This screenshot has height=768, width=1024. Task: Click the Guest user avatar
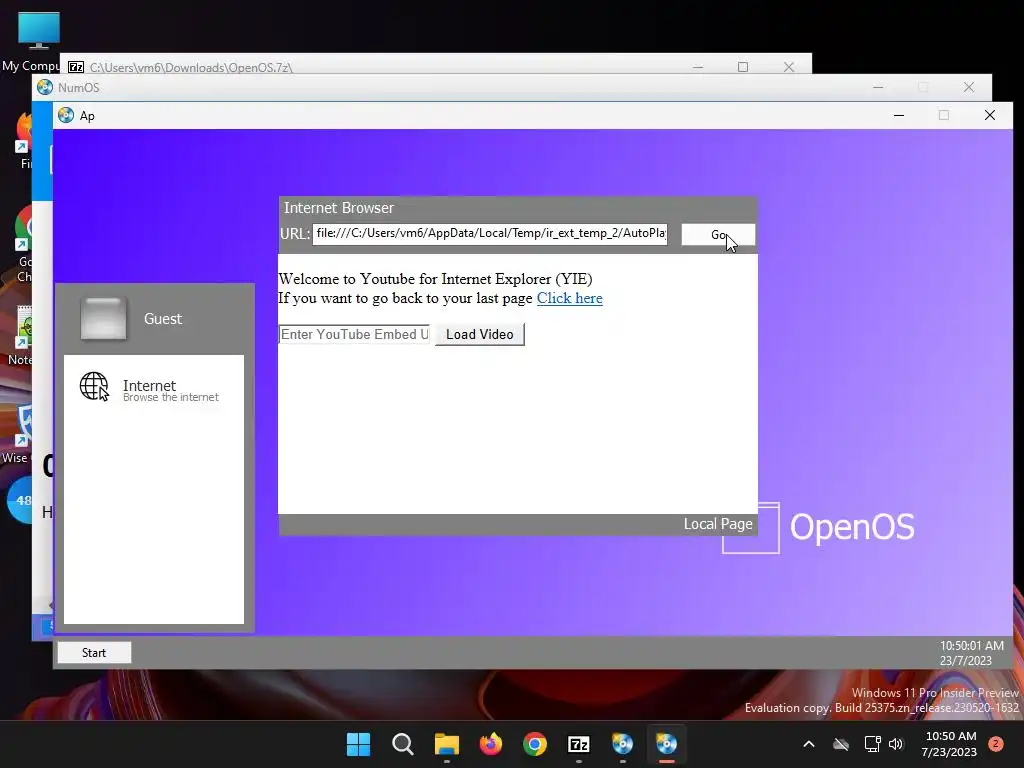pos(103,319)
